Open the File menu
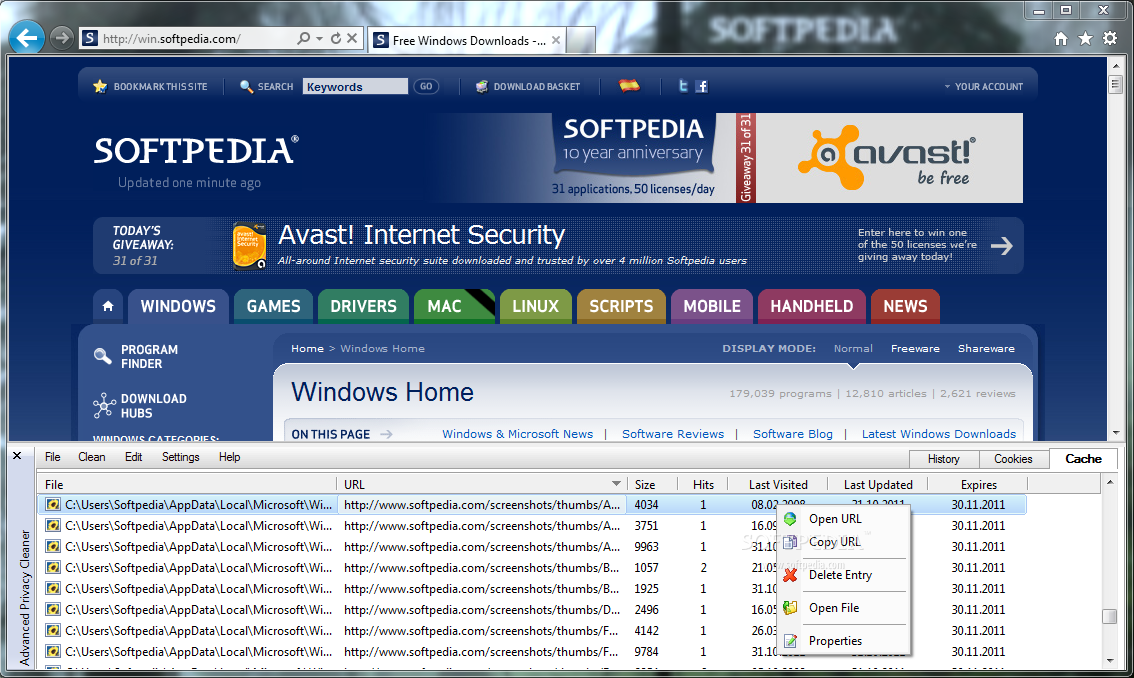Viewport: 1134px width, 678px height. [53, 457]
